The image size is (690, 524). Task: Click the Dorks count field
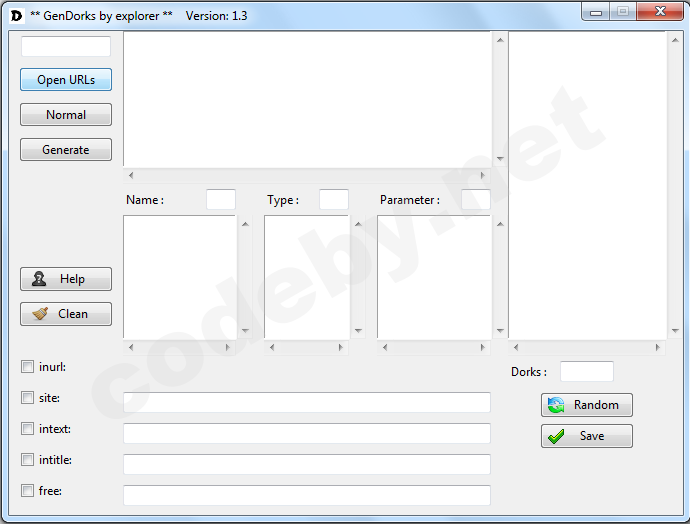pos(587,372)
